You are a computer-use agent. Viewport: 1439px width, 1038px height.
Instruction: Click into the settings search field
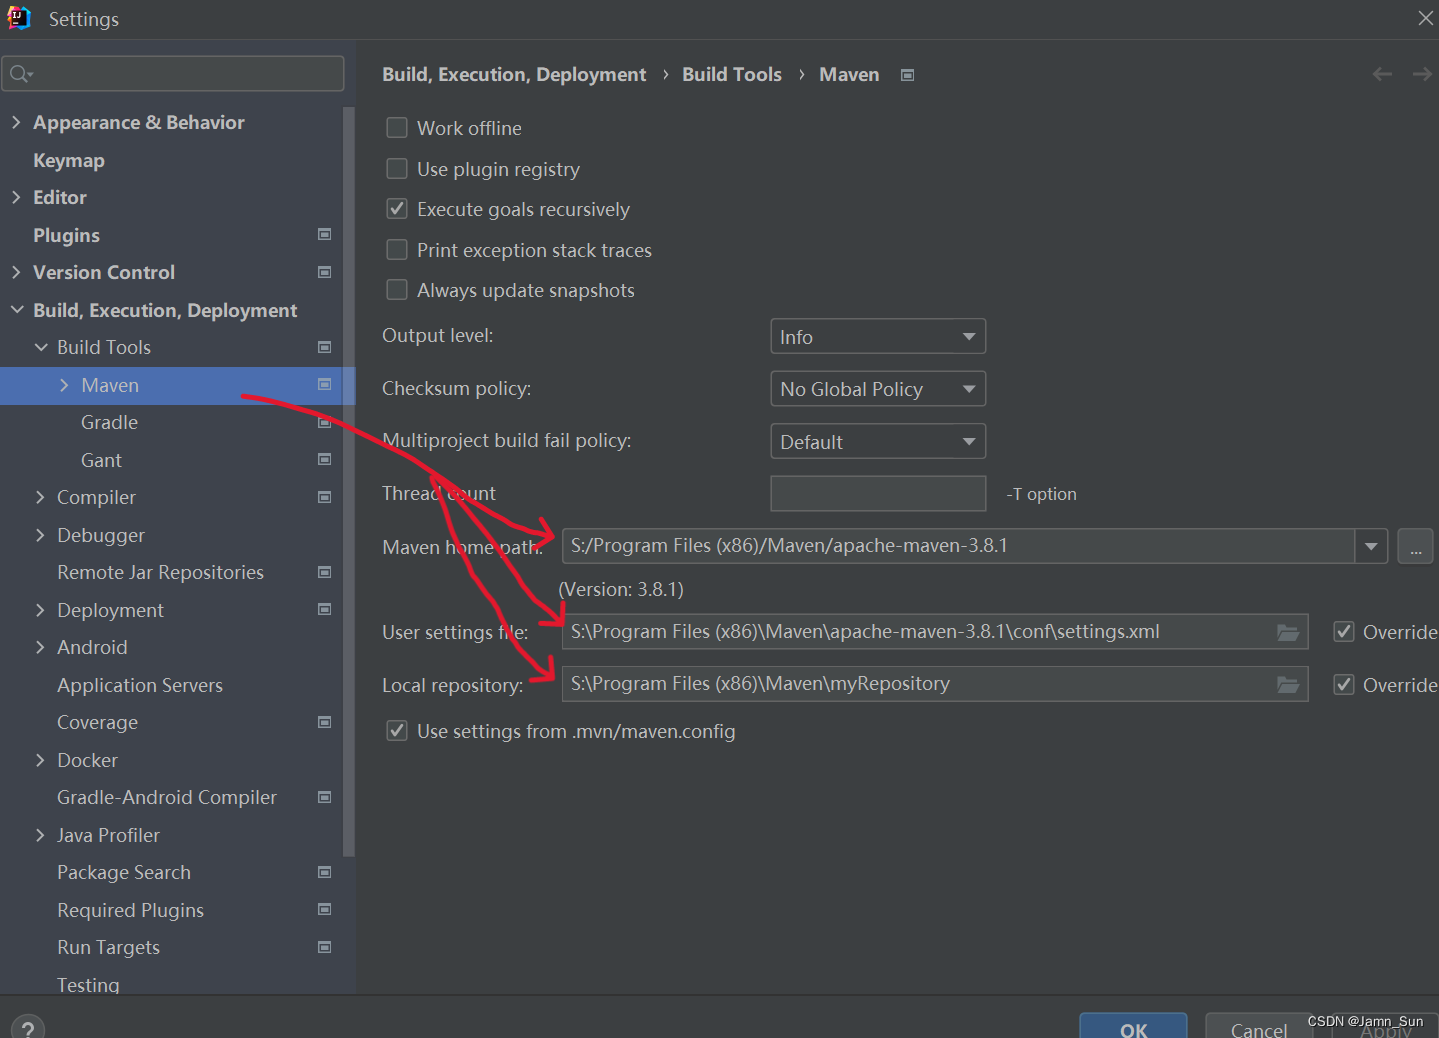coord(173,74)
